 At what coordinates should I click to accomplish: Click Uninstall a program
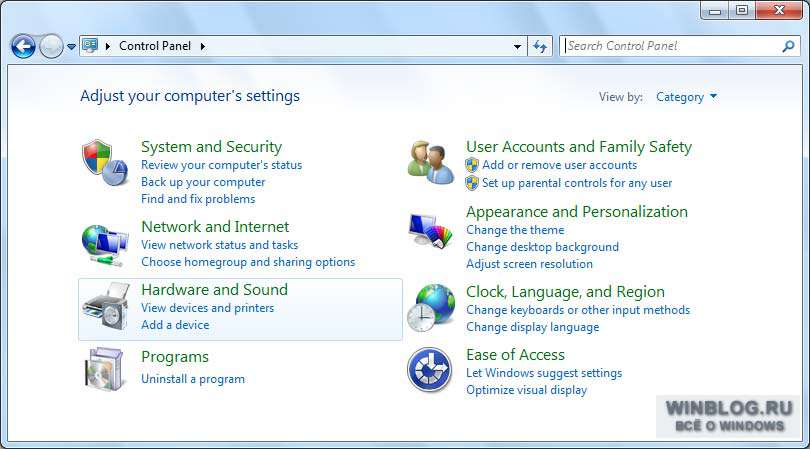click(x=193, y=379)
